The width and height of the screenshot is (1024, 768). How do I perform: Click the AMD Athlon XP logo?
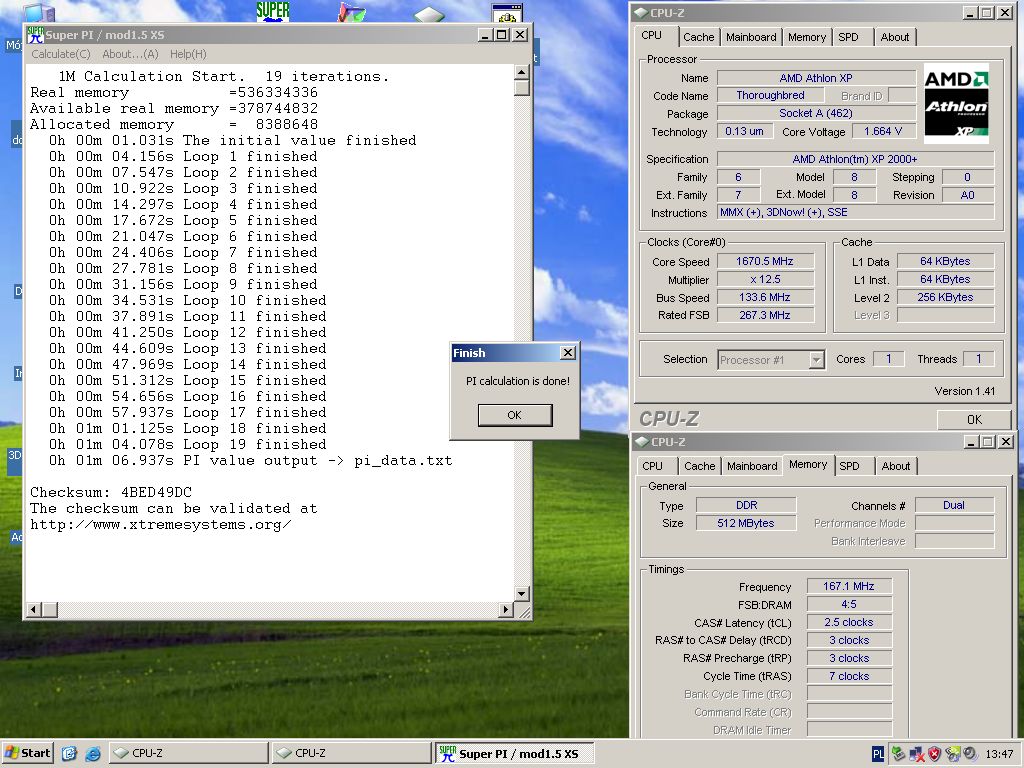pos(956,103)
